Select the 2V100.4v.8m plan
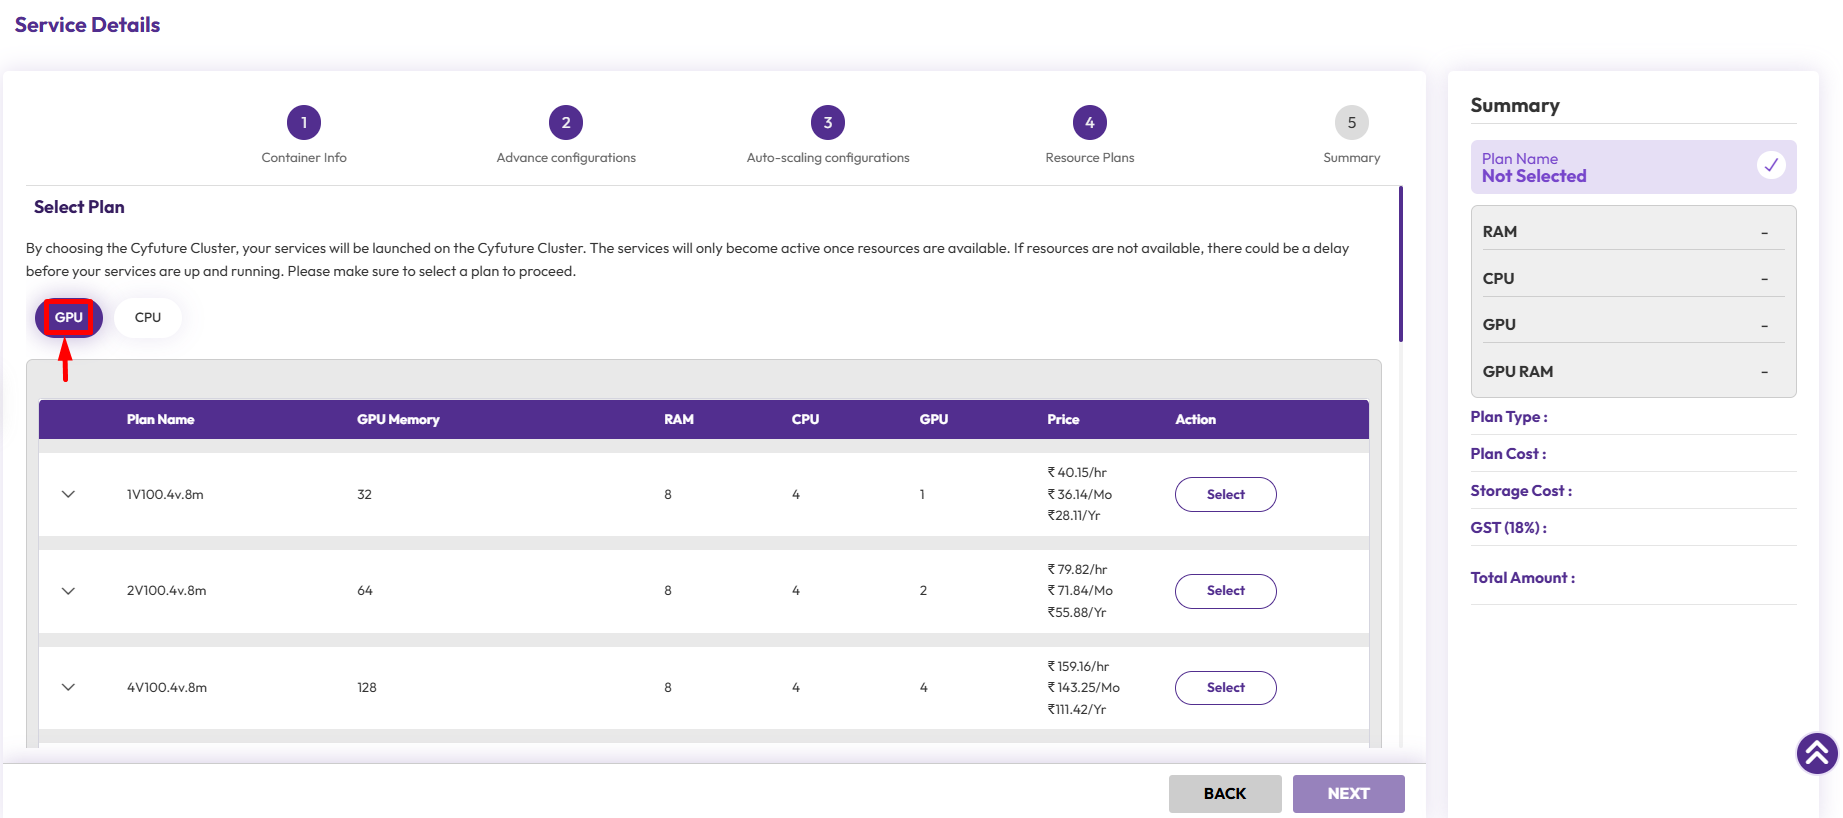This screenshot has height=818, width=1843. pos(1225,591)
